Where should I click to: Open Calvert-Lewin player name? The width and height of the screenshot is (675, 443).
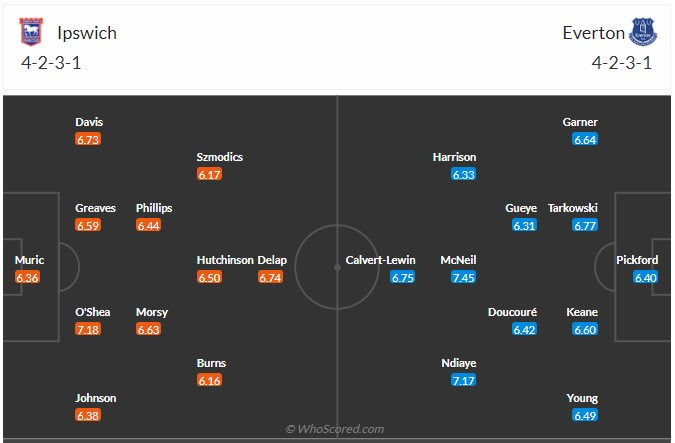[x=380, y=260]
